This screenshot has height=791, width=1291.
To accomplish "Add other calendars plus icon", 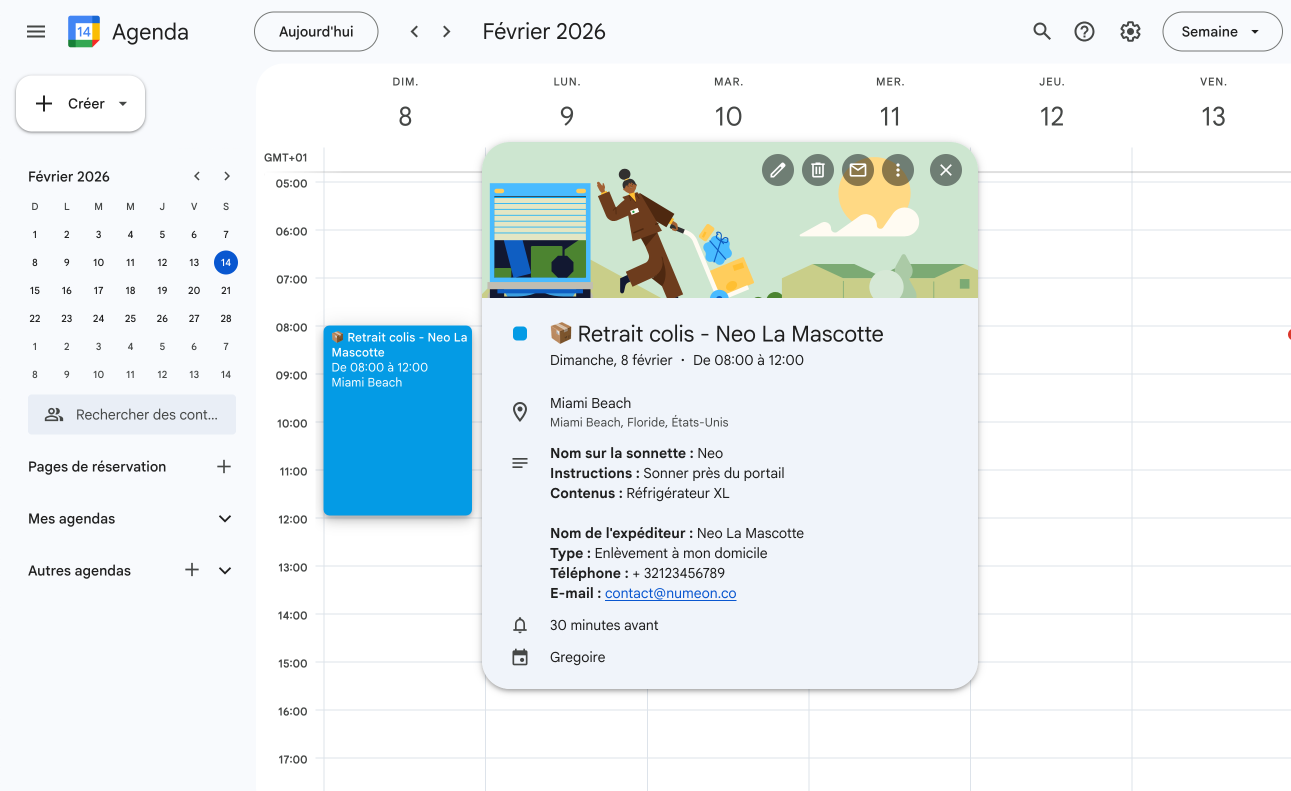I will 192,570.
